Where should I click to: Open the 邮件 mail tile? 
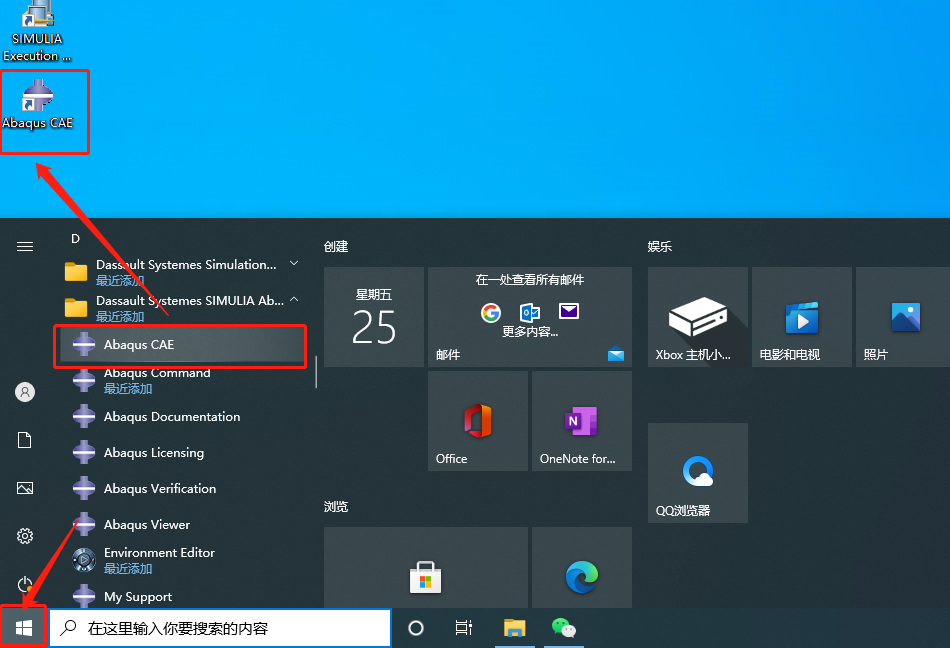pos(530,317)
